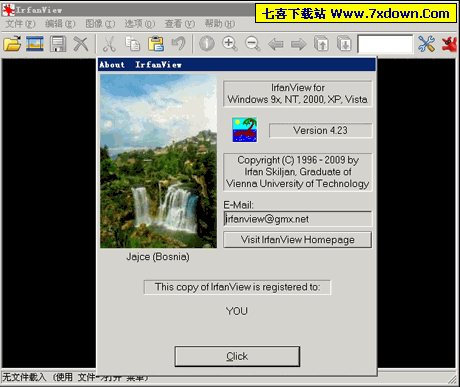
Task: Cut selection using the scissors icon
Action: [109, 44]
